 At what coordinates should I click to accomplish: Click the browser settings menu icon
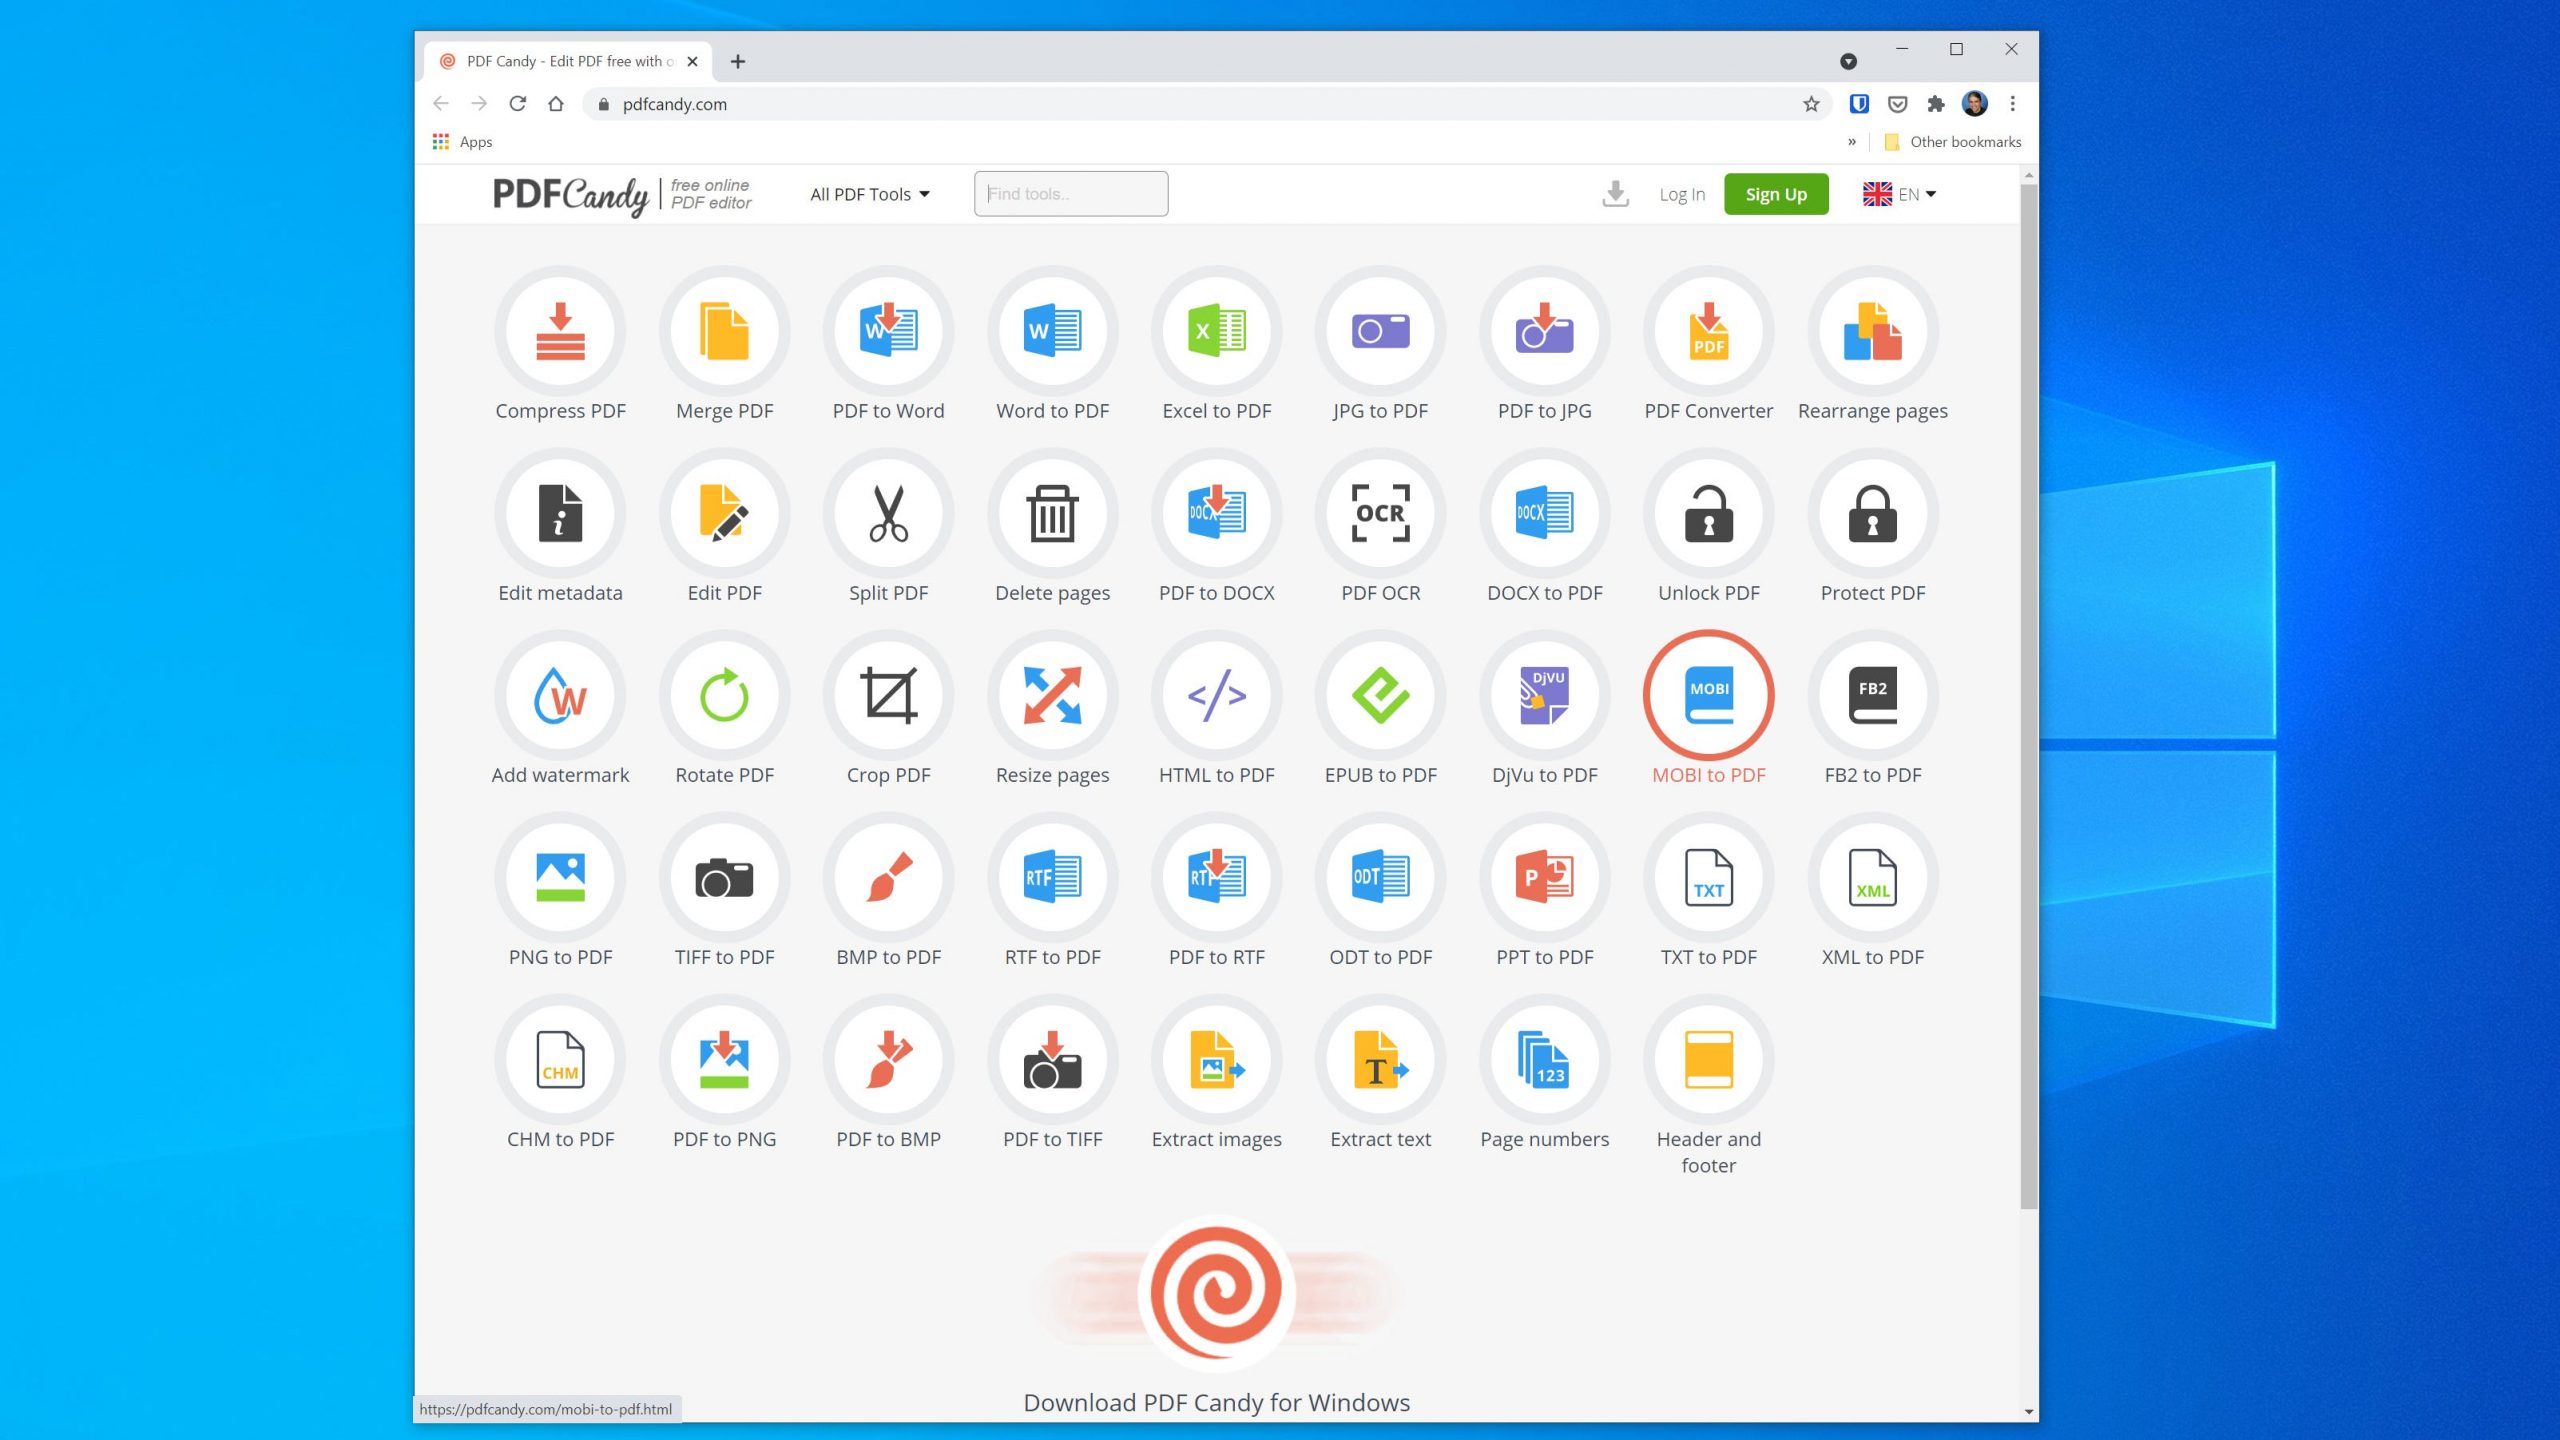coord(2013,104)
